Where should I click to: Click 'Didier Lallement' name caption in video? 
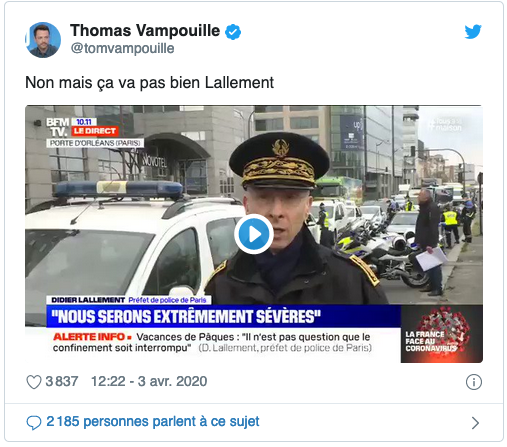pos(88,300)
